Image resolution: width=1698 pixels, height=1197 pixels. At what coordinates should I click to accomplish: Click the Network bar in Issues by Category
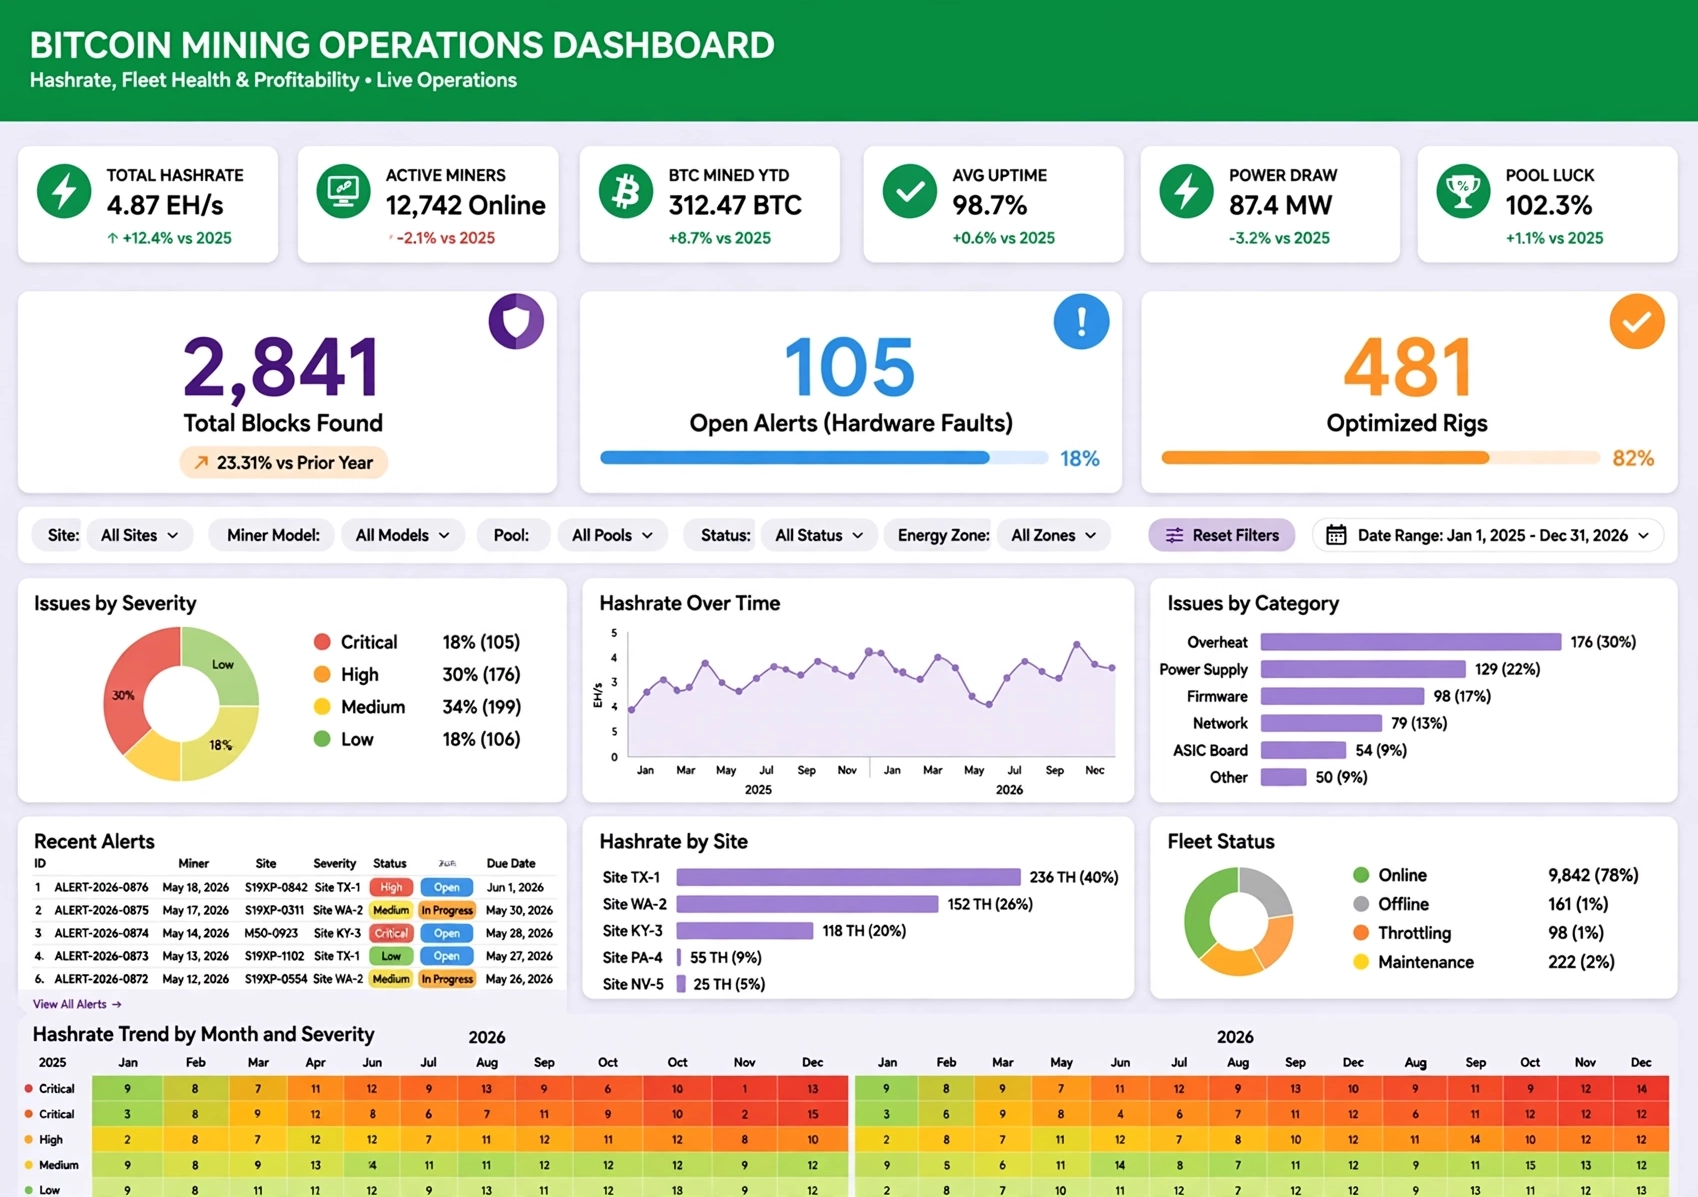(x=1321, y=723)
